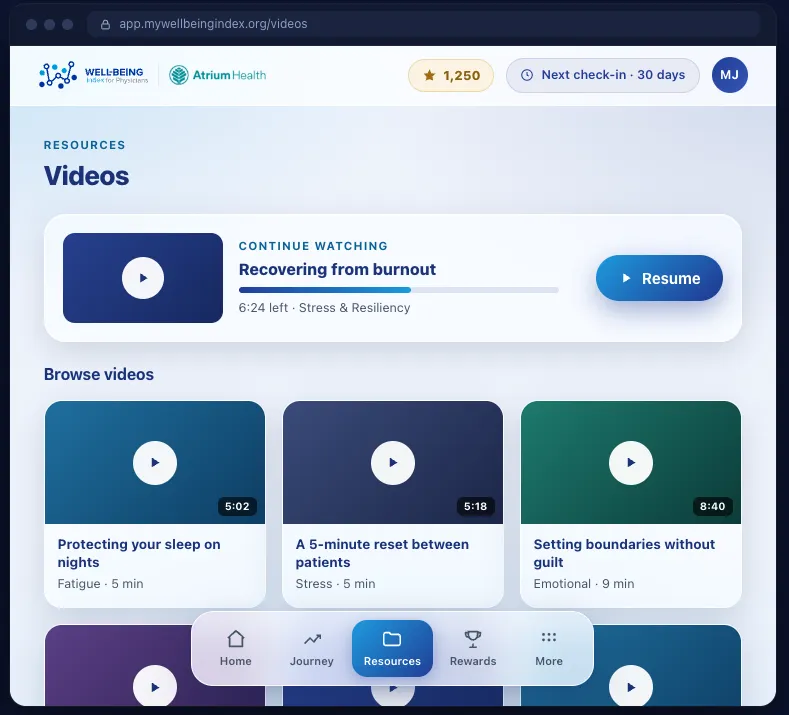Play Setting boundaries without guilt video
Viewport: 789px width, 715px height.
[x=631, y=463]
